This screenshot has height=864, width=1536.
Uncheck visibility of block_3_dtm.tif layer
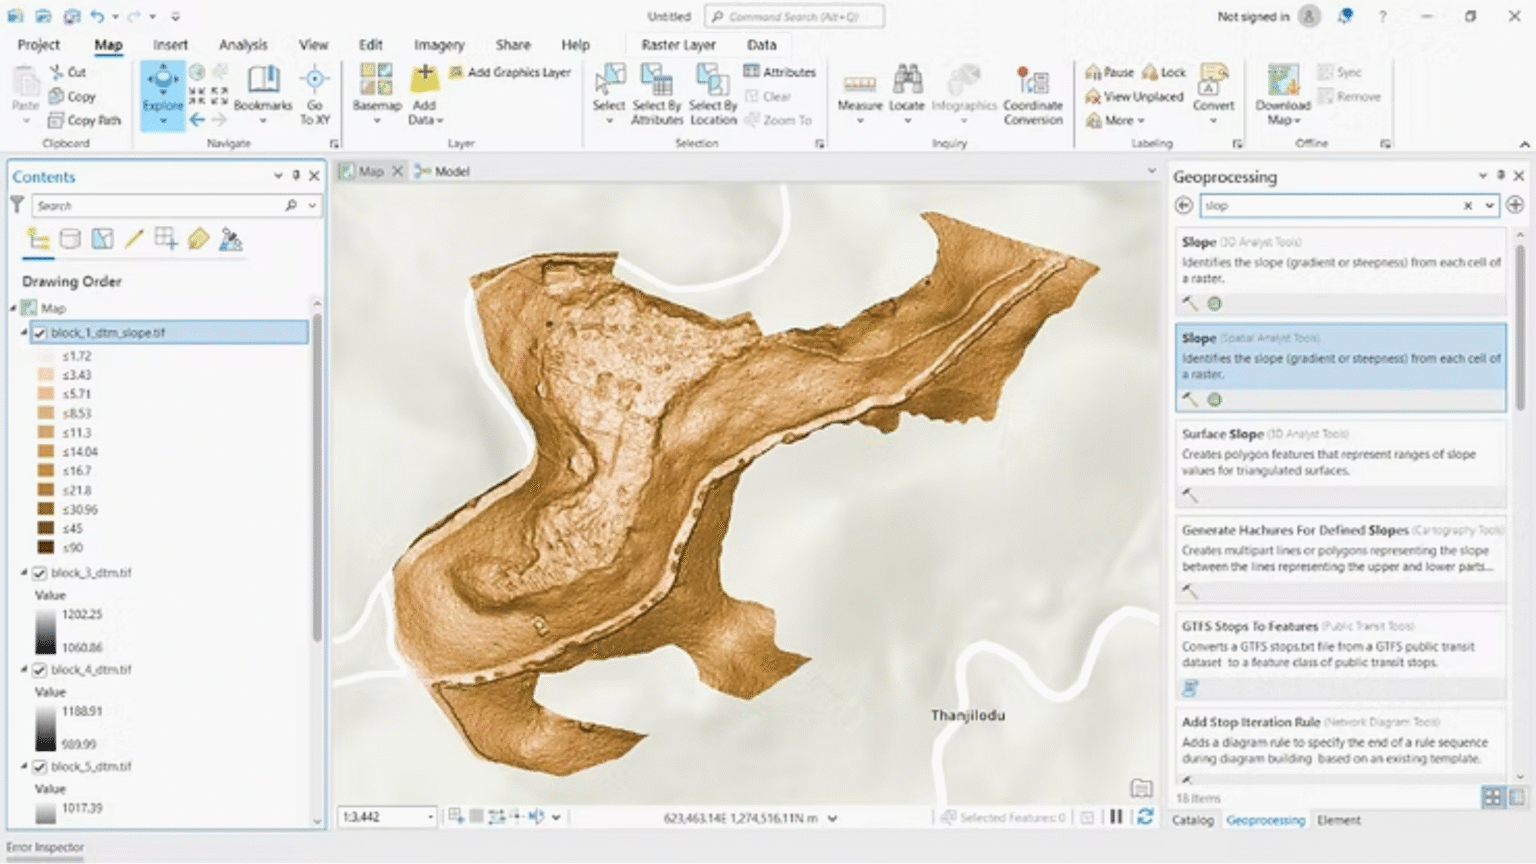point(40,572)
